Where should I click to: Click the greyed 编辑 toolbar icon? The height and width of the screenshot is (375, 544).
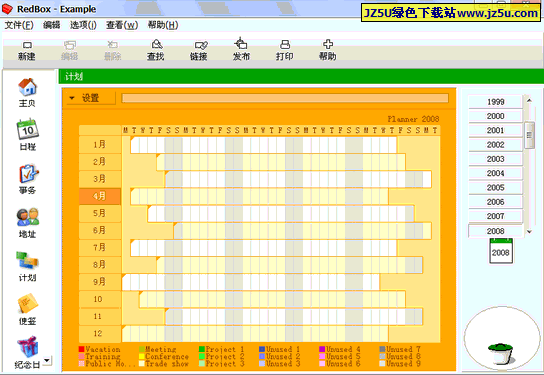[69, 51]
